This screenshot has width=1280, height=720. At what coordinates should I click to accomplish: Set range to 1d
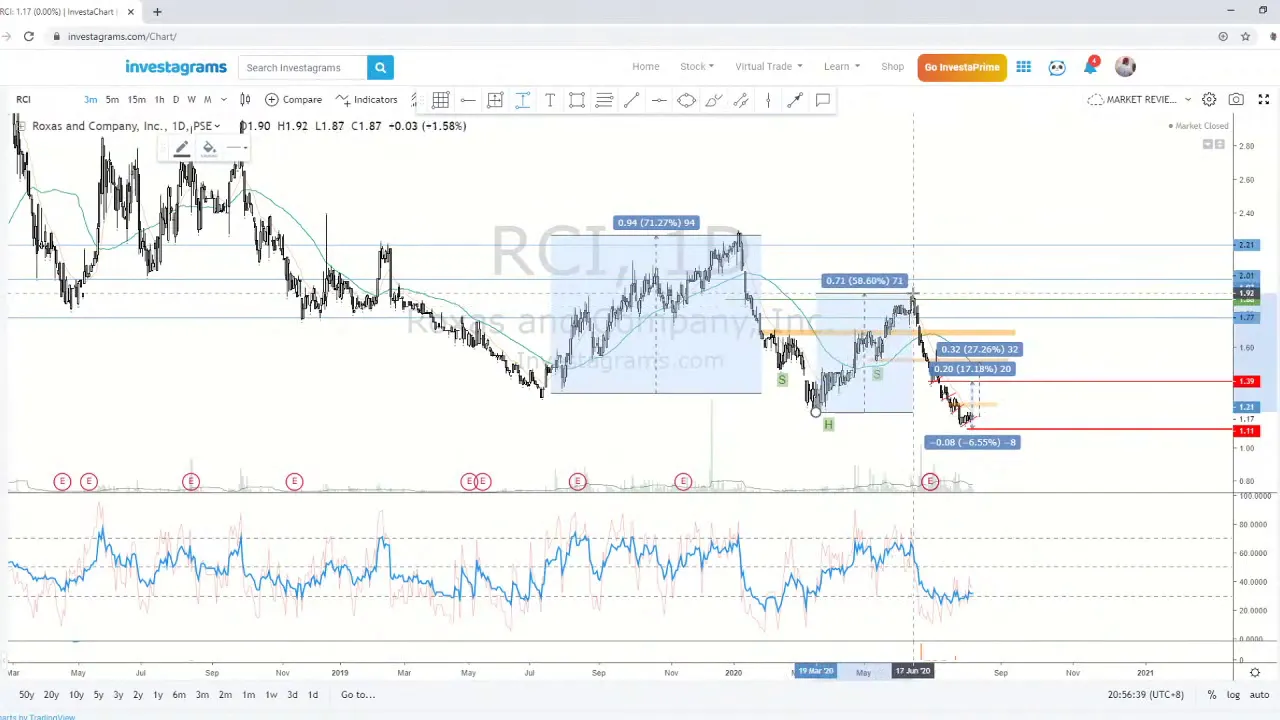[313, 695]
